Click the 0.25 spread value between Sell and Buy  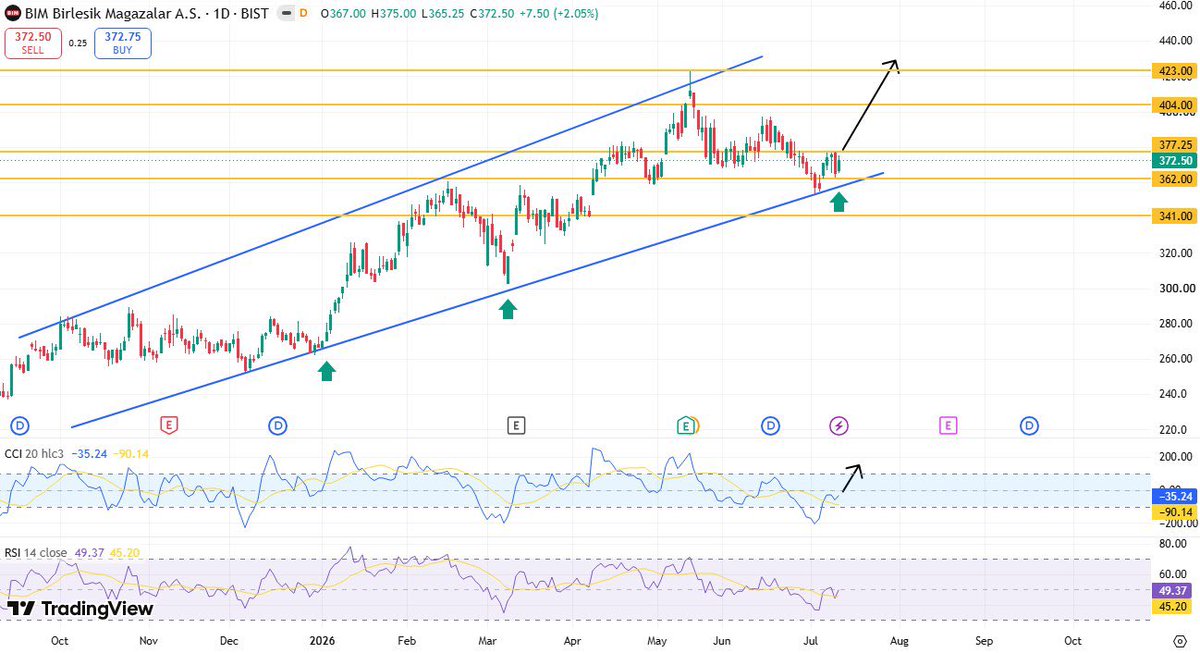(x=78, y=43)
